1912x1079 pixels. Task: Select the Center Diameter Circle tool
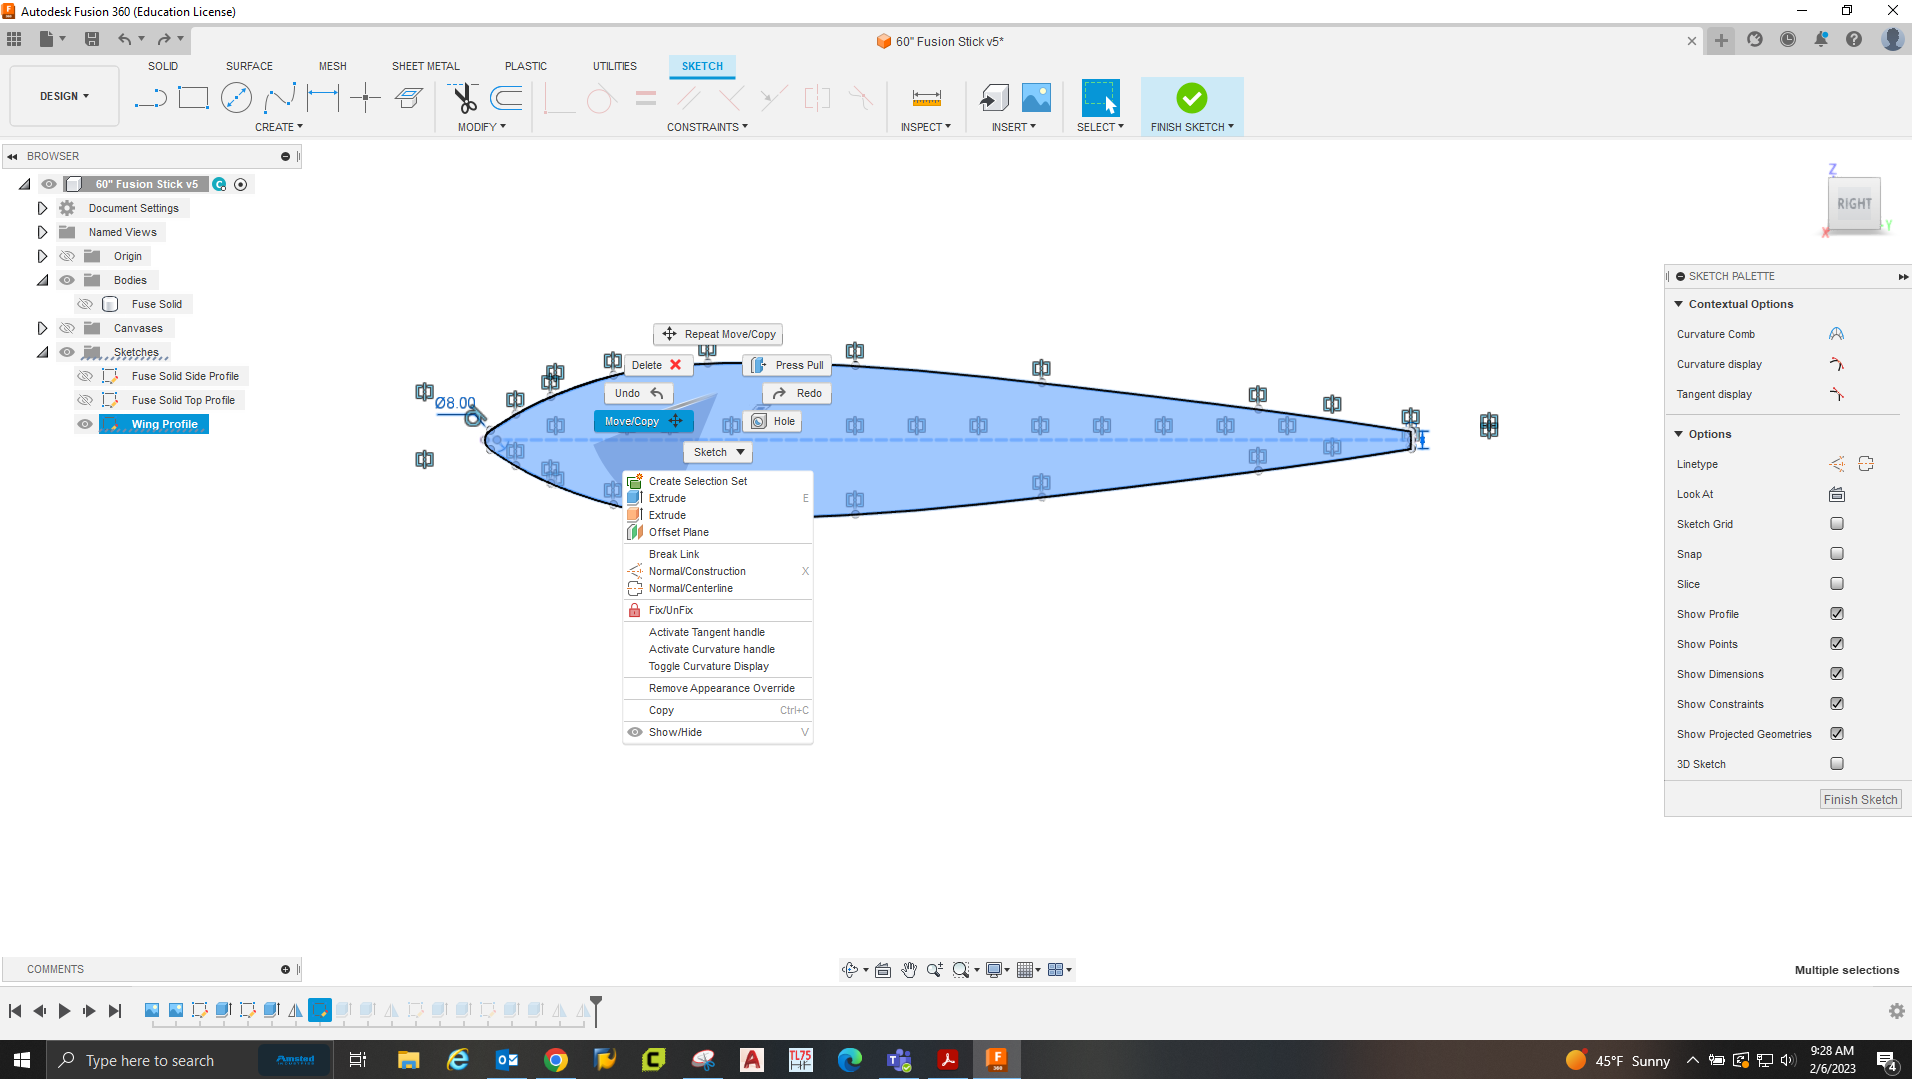[236, 98]
